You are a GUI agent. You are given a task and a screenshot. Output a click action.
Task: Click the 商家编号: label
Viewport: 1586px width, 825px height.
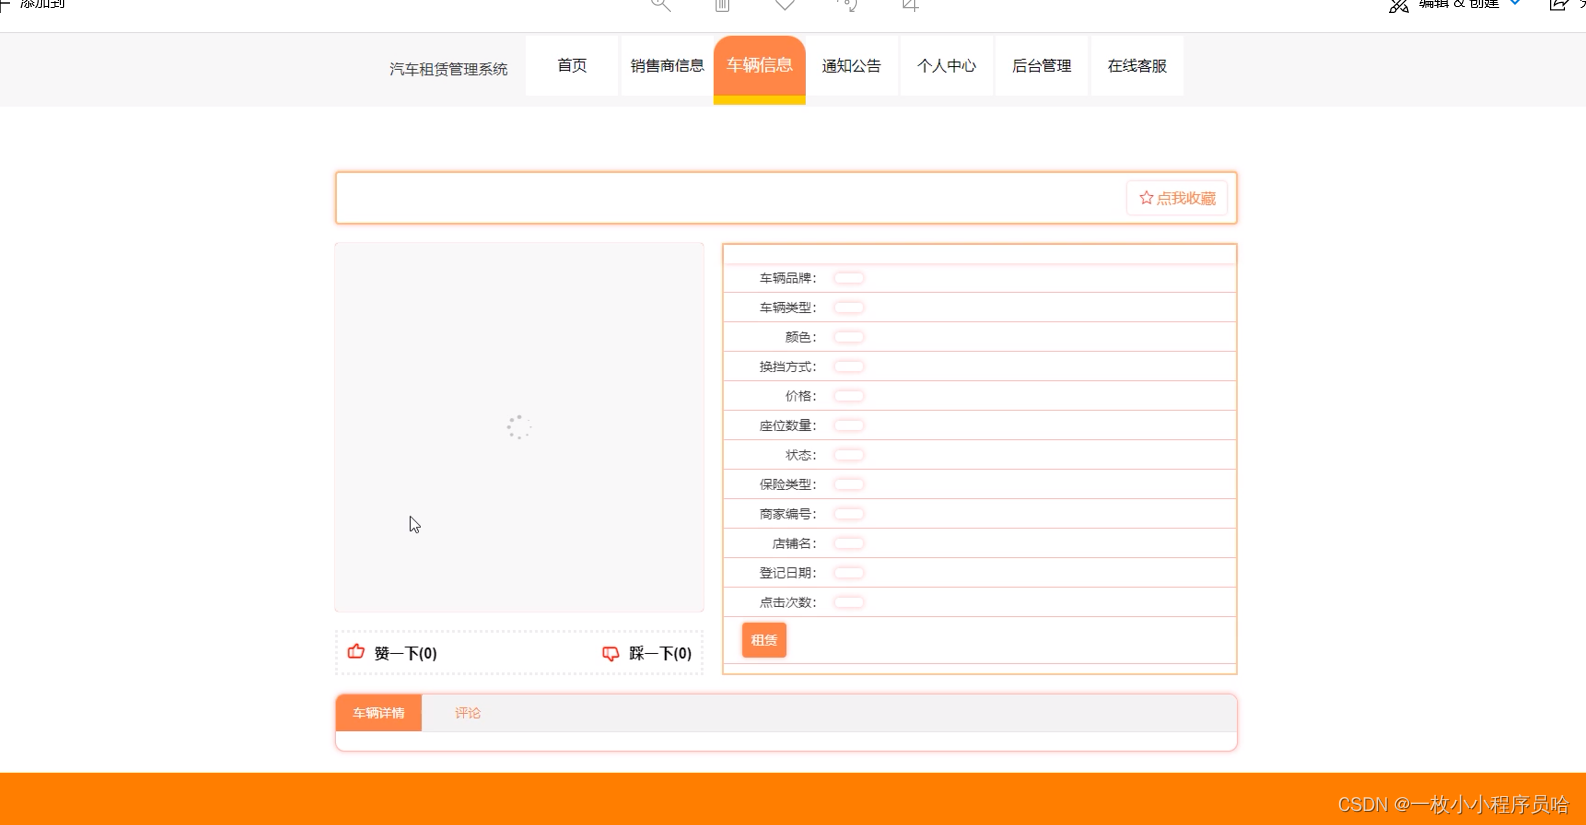(788, 514)
